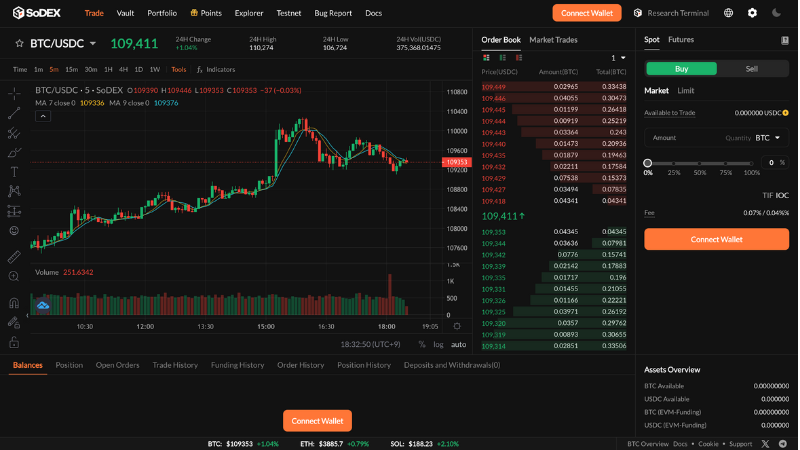Click Connect Wallet below Balances tab

click(317, 421)
